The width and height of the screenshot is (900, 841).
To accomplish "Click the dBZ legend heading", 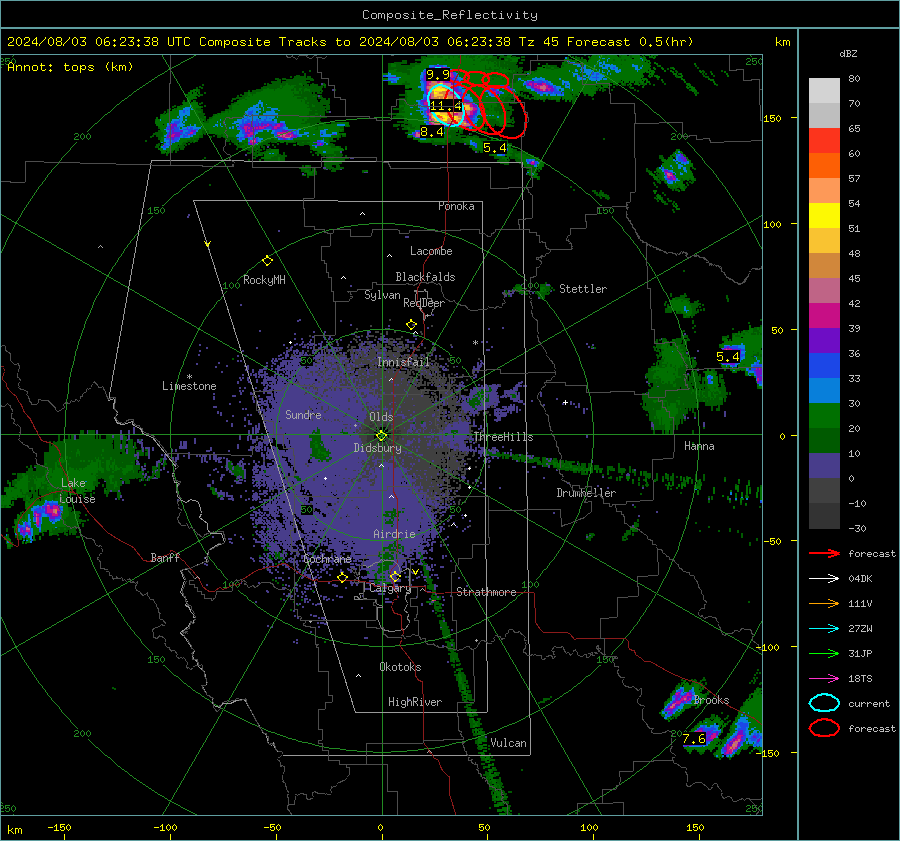I will (848, 54).
